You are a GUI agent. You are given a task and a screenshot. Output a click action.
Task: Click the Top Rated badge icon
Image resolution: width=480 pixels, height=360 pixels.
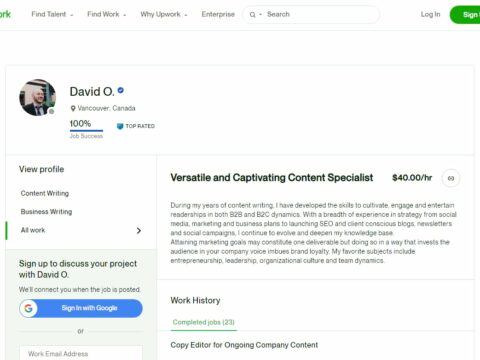(x=120, y=126)
